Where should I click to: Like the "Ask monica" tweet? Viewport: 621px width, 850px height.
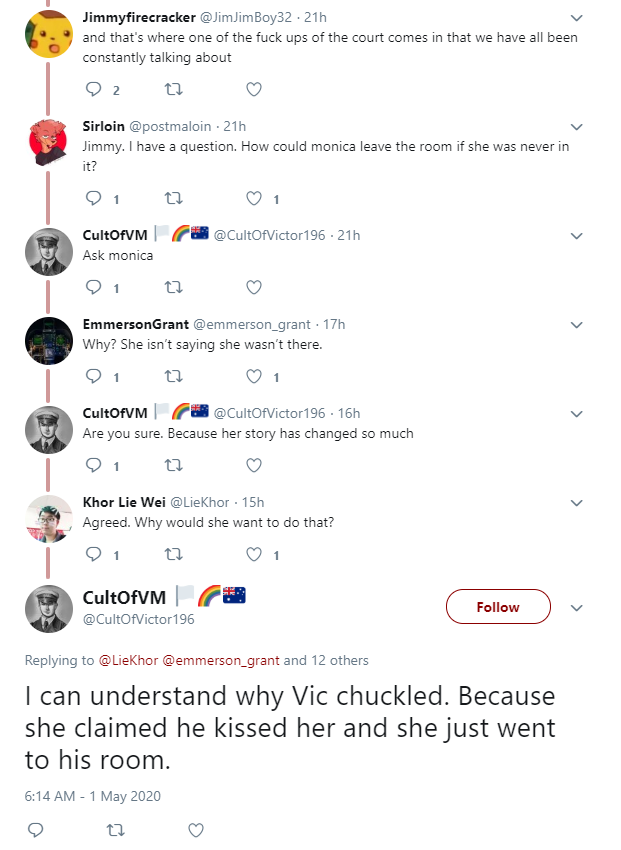[x=254, y=287]
